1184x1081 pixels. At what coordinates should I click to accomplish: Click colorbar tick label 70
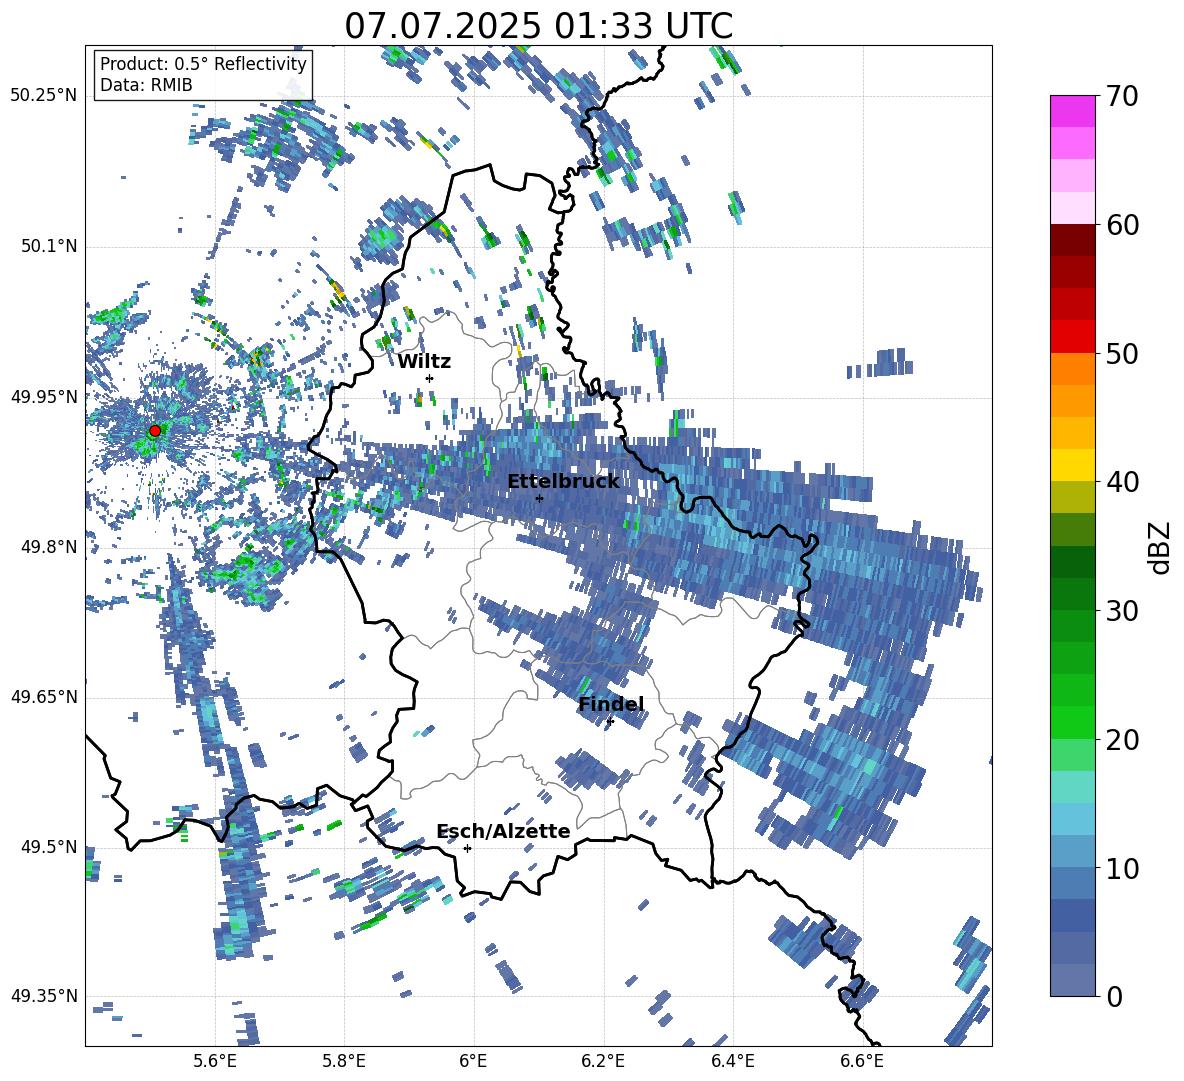click(x=1122, y=97)
